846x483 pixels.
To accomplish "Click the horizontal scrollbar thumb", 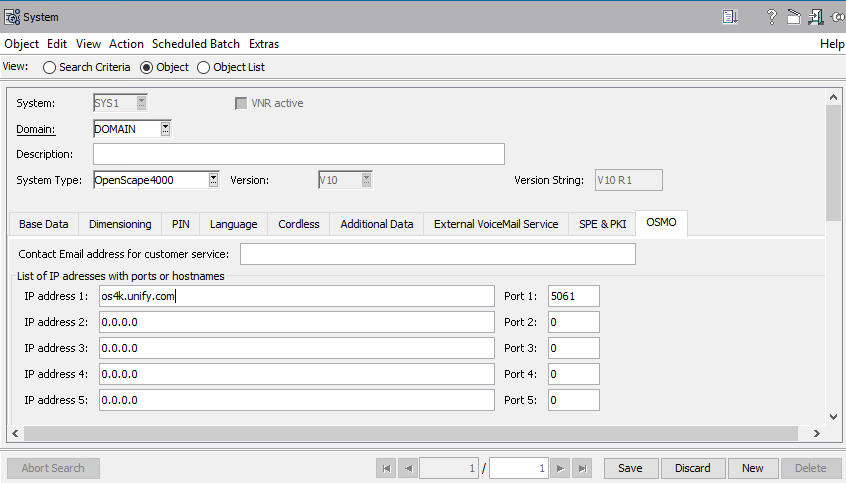I will (411, 433).
